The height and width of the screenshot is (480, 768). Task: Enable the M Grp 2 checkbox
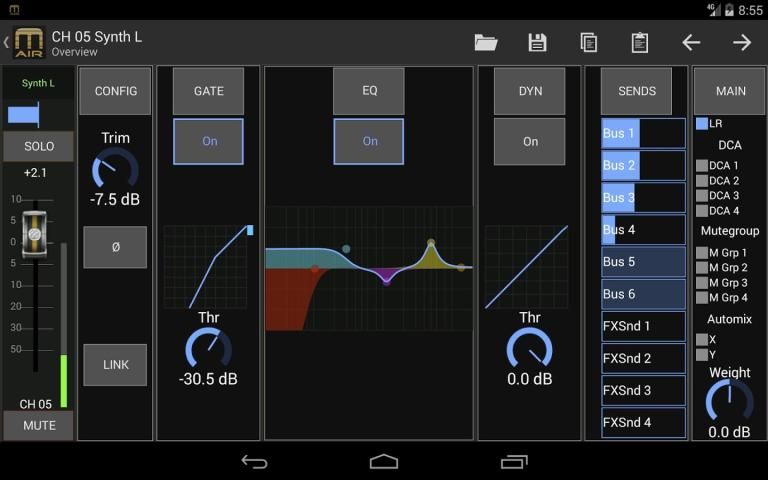click(x=702, y=268)
